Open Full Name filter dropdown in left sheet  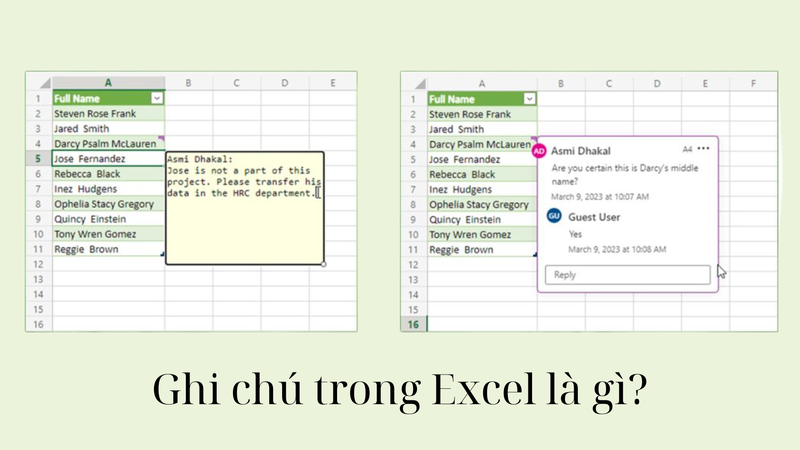[157, 98]
